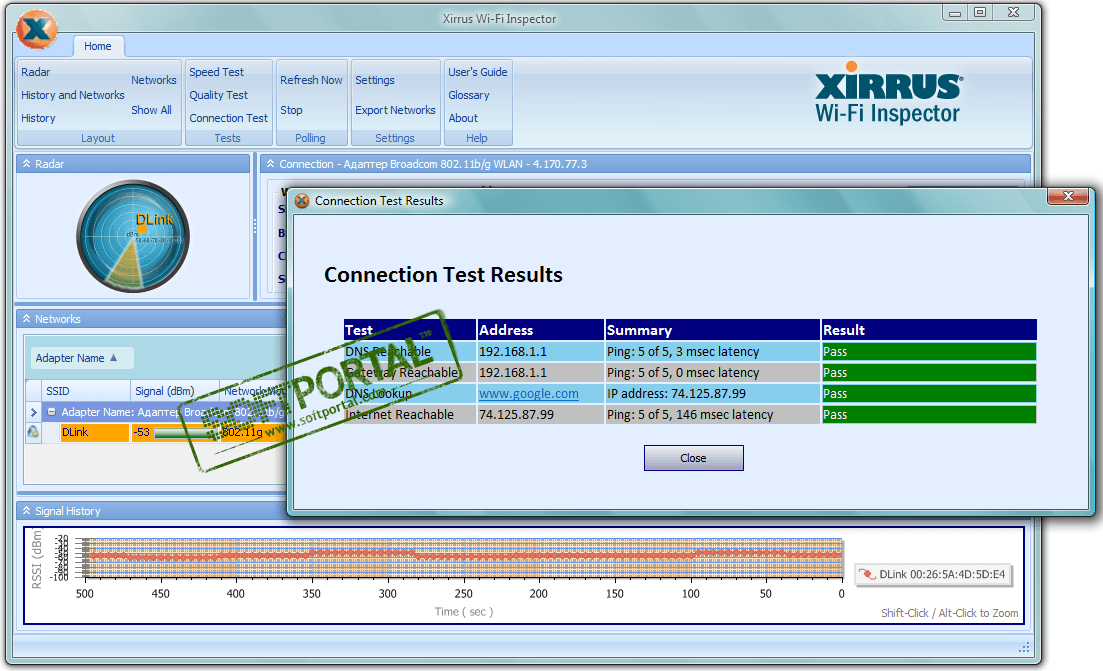Click the Connection Test Results dialog title icon
The image size is (1103, 671).
point(302,201)
